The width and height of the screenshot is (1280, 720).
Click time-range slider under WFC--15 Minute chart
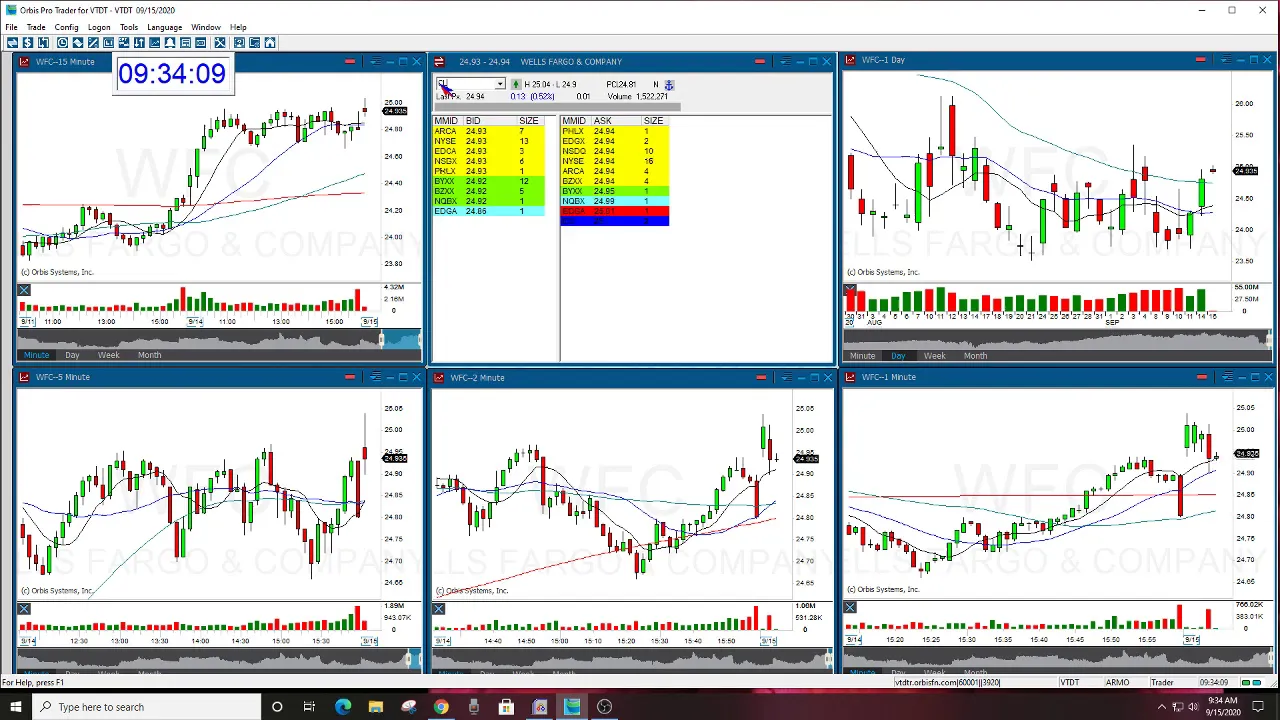(219, 340)
